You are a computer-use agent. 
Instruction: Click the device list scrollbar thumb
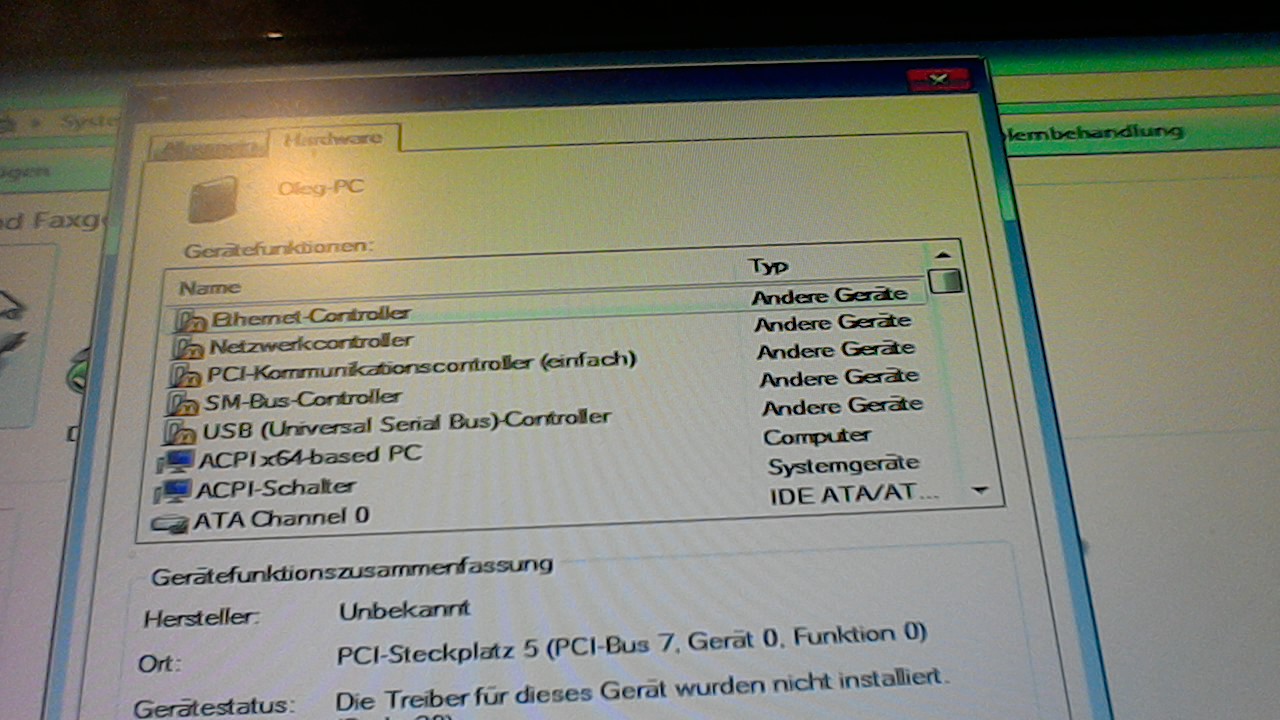(945, 281)
